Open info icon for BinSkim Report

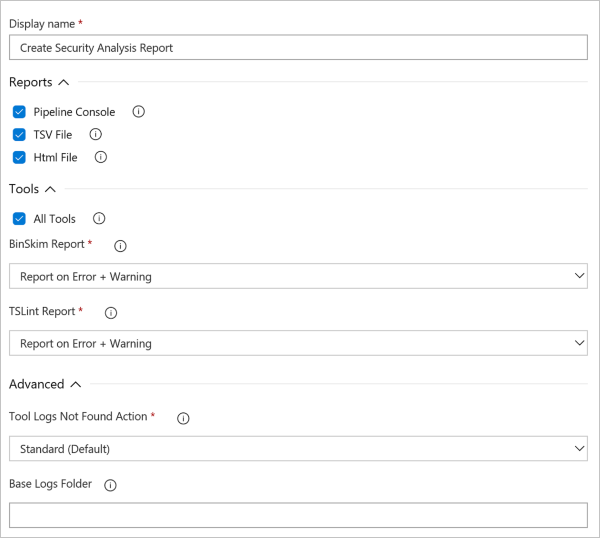[121, 245]
